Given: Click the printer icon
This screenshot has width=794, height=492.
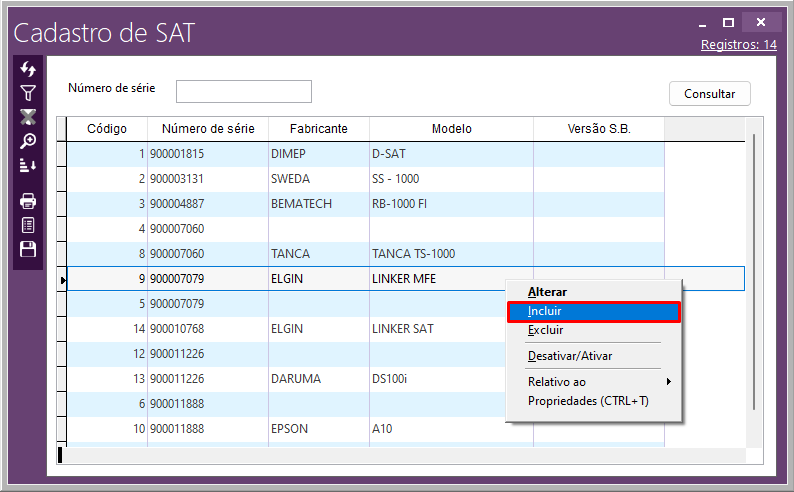Looking at the screenshot, I should [x=28, y=201].
